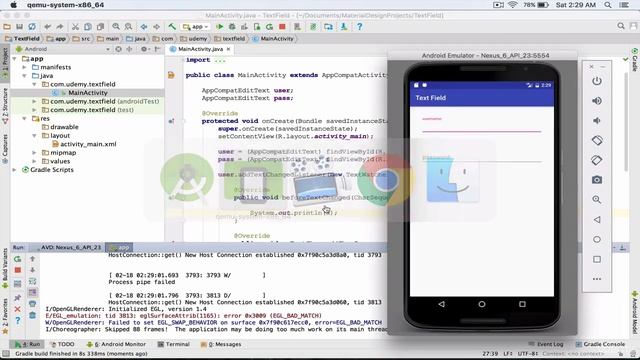
Task: Click Project panel settings gear icon
Action: click(144, 49)
